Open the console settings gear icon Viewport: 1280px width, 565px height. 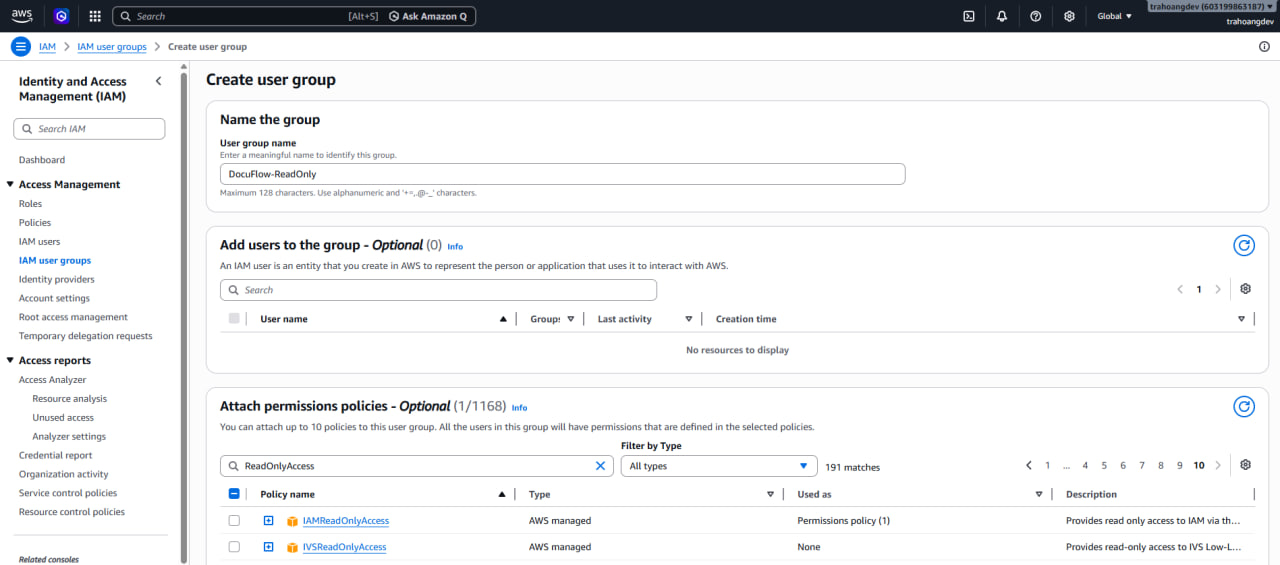click(1069, 16)
